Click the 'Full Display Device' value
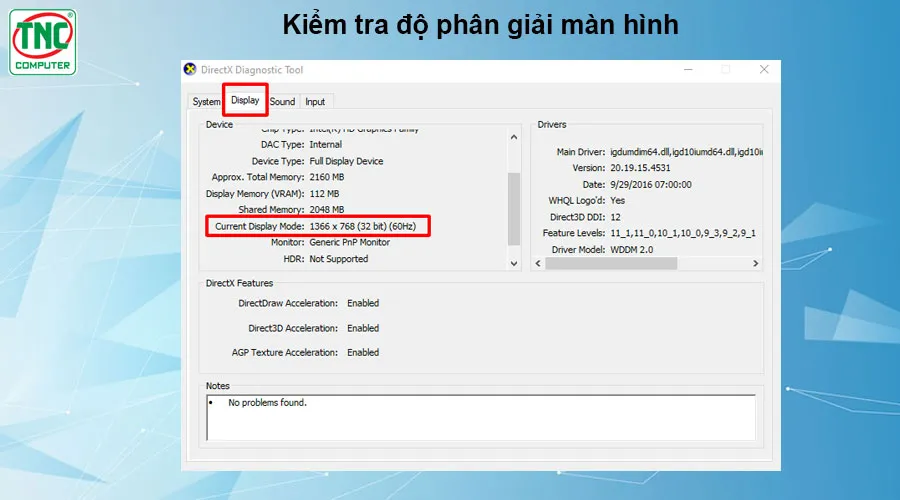This screenshot has height=500, width=900. tap(346, 161)
